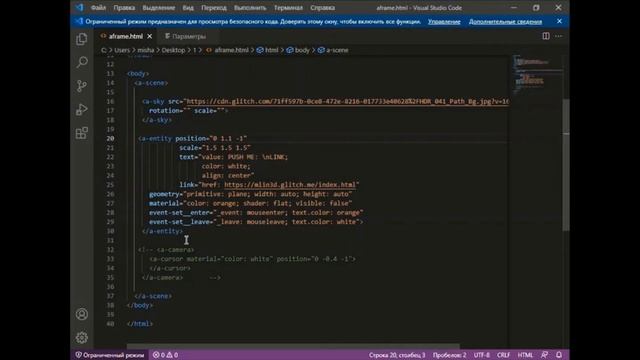Image resolution: width=640 pixels, height=360 pixels.
Task: Select the HTML language mode indicator
Action: click(x=525, y=355)
